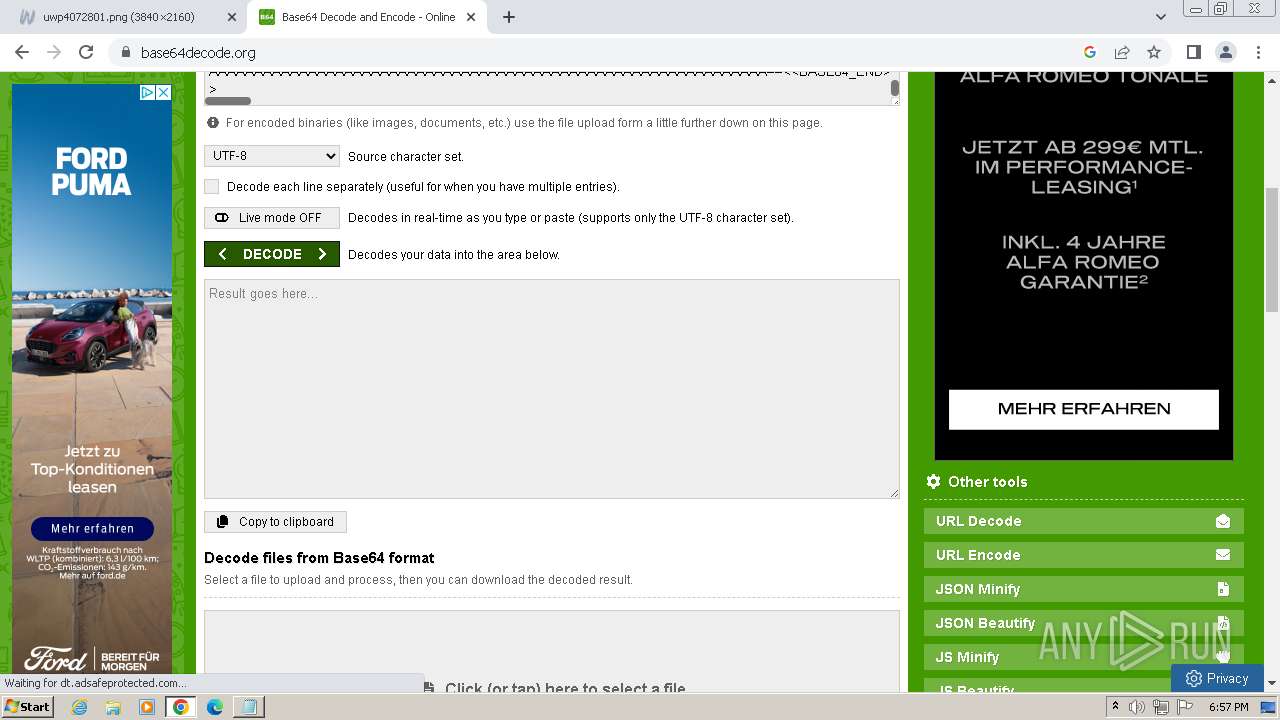Click vertical scrollbar of input box

pyautogui.click(x=895, y=88)
